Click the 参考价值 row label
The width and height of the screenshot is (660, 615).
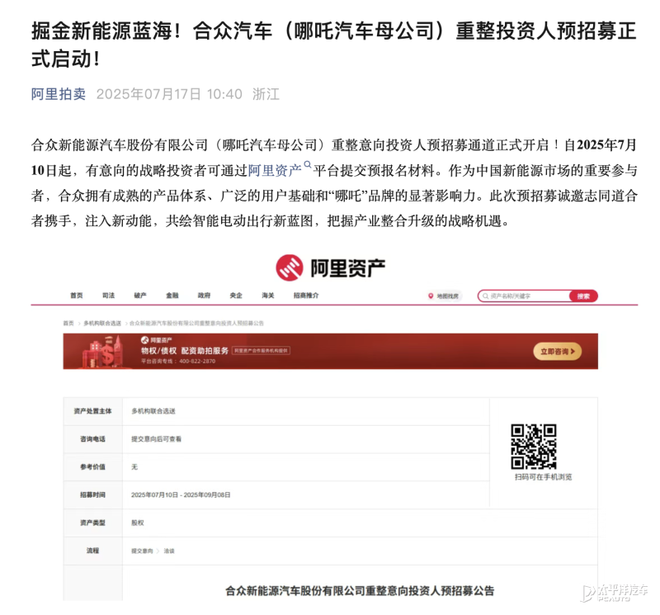tap(93, 467)
